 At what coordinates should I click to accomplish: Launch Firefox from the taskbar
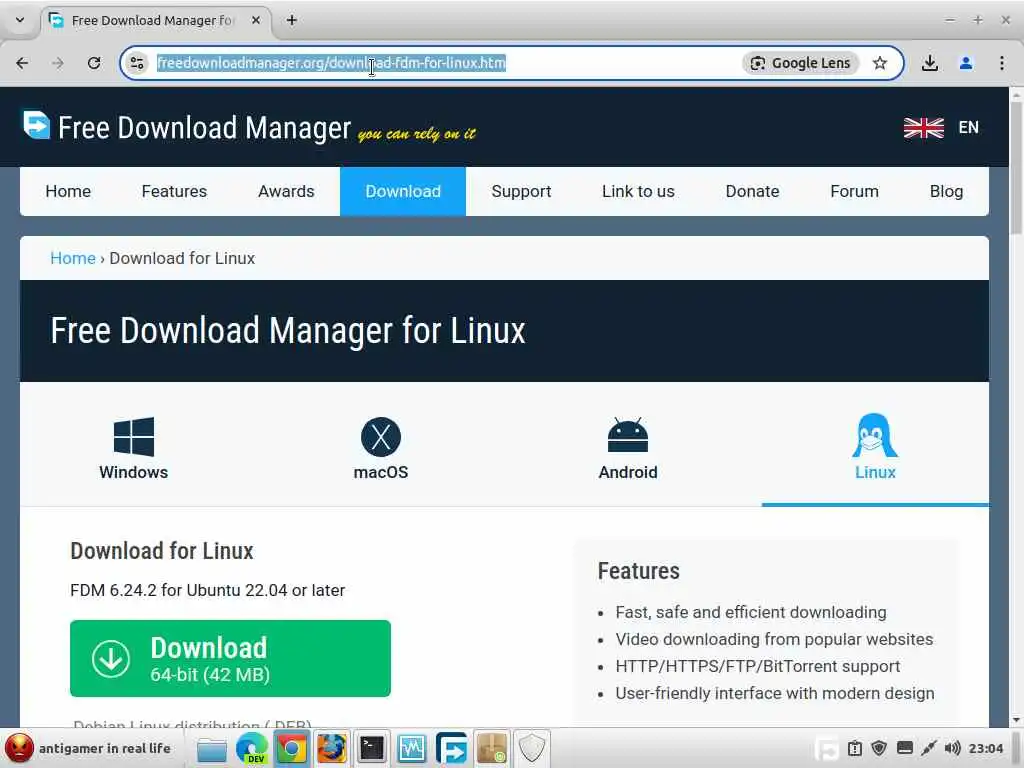point(332,748)
